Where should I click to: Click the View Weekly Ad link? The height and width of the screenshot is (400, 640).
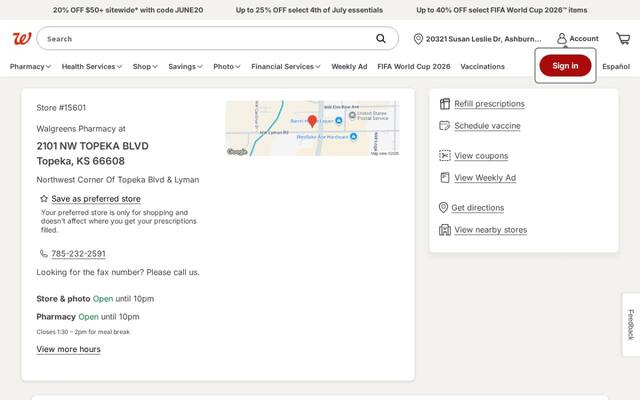(485, 178)
